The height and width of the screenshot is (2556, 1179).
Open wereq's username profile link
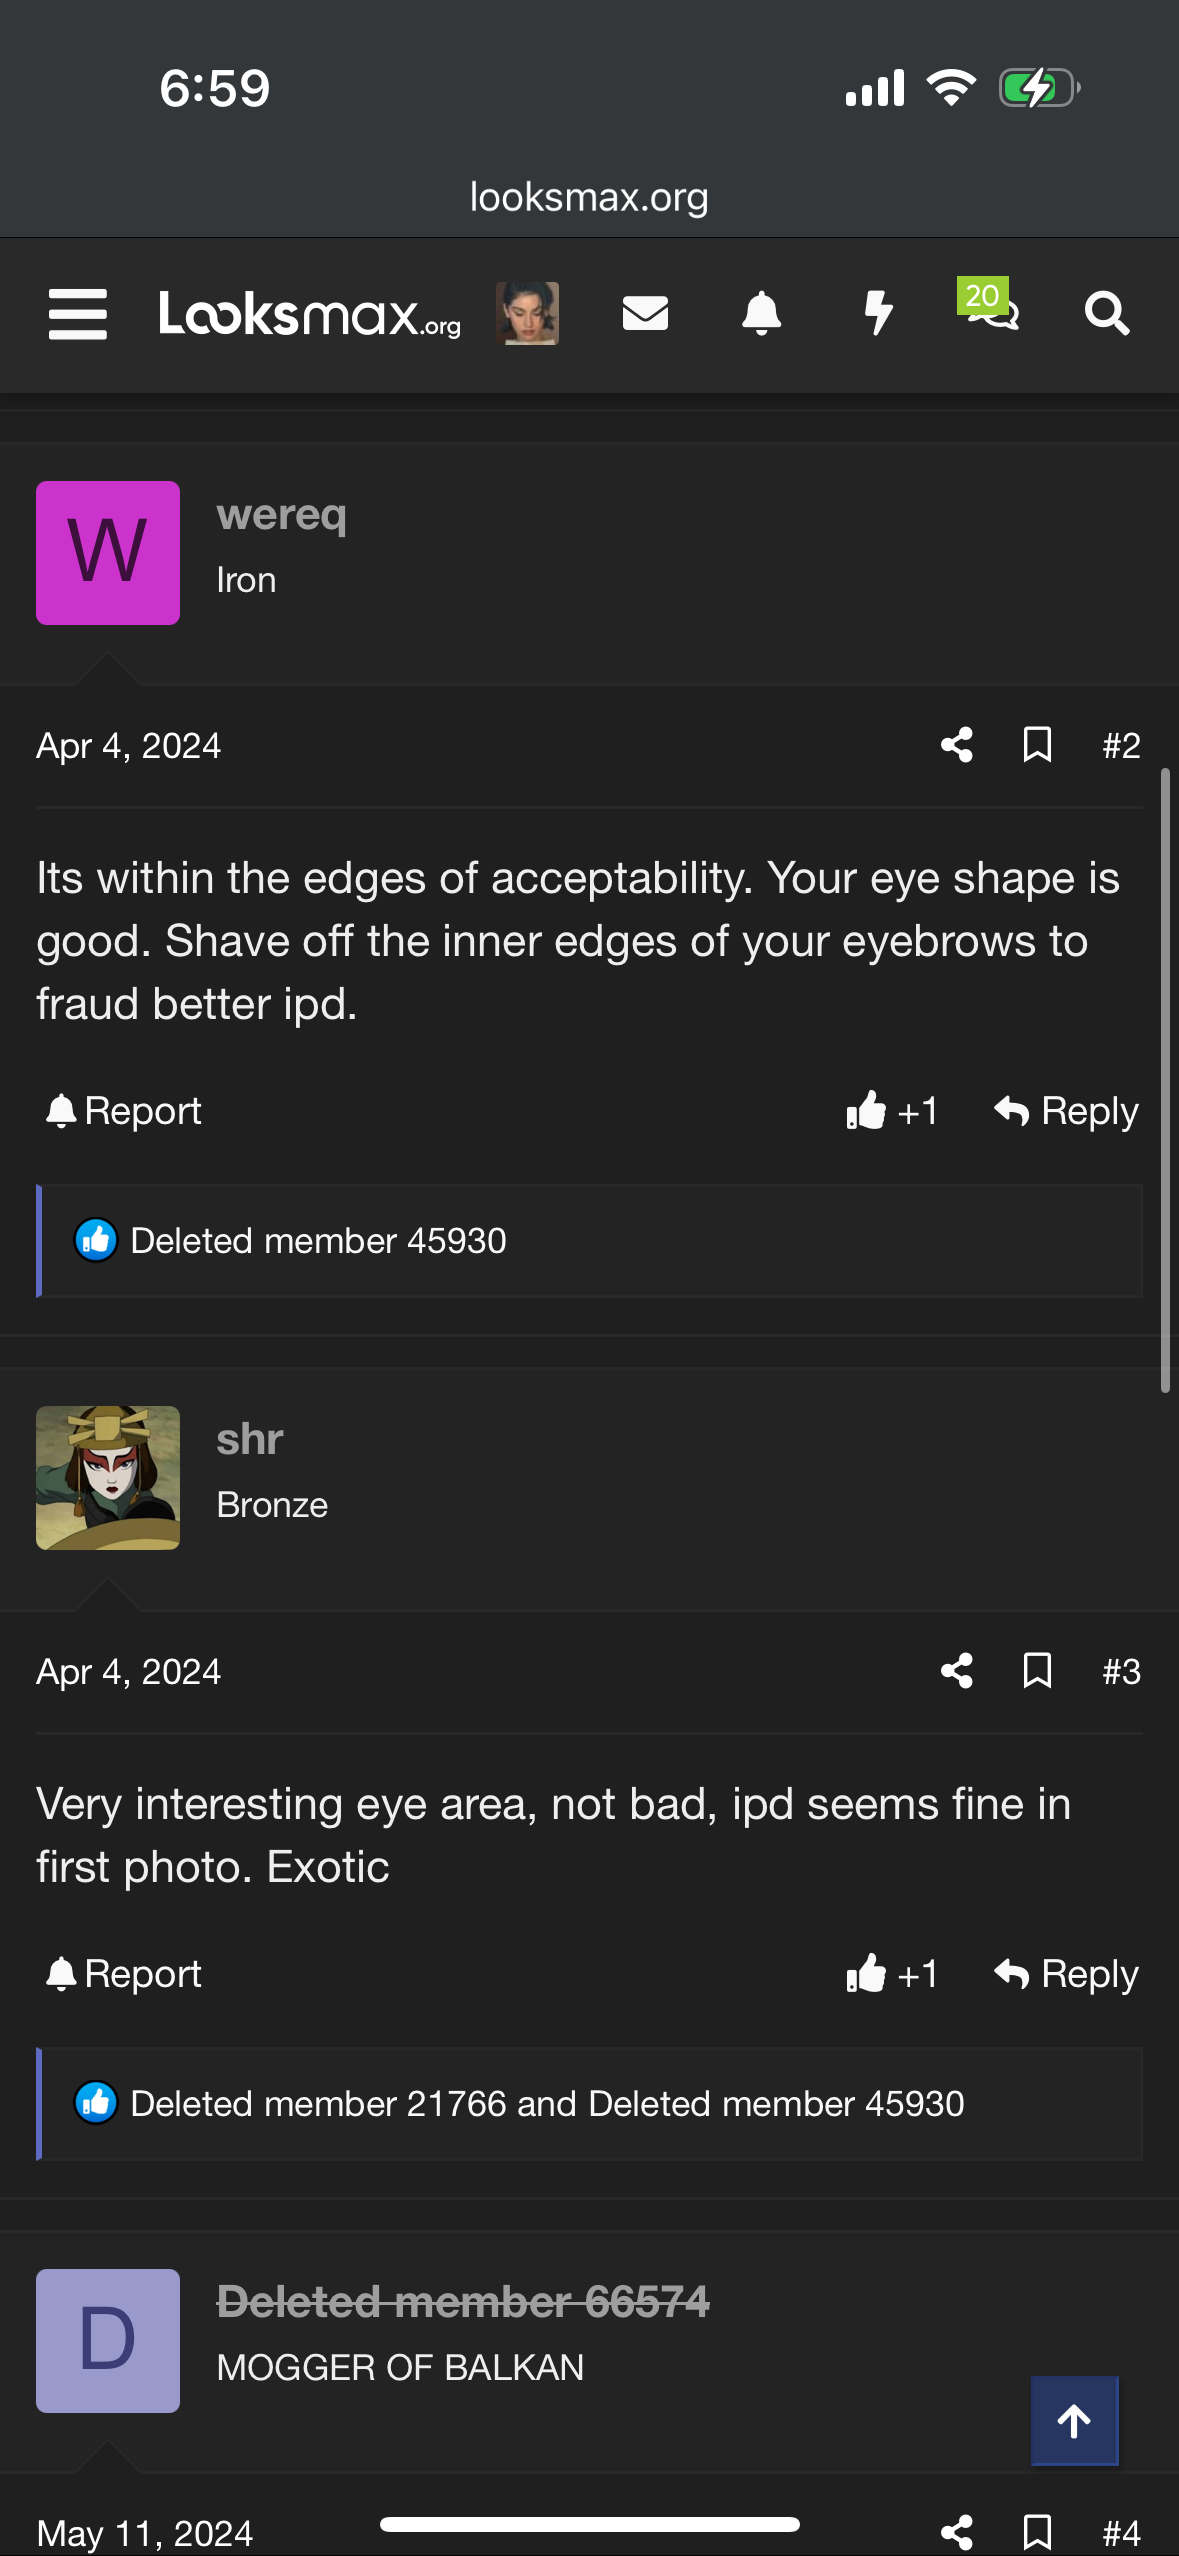[x=282, y=515]
